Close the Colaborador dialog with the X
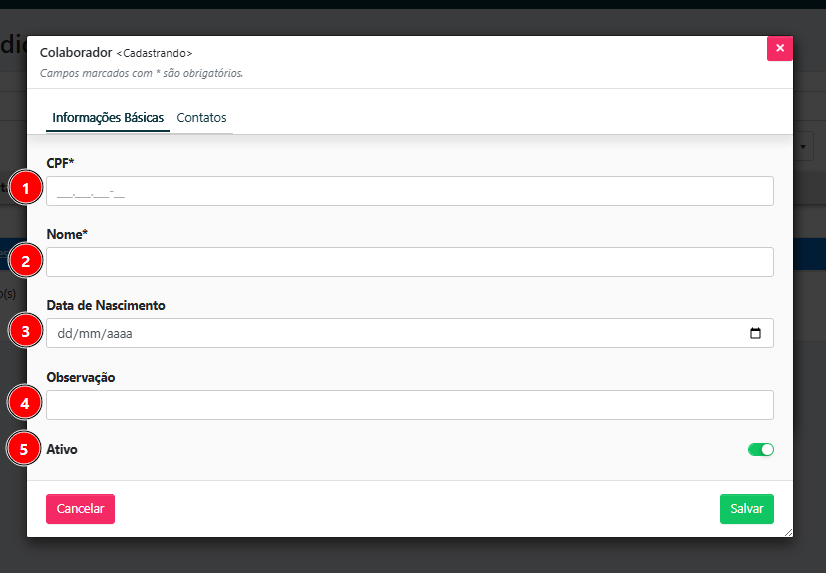Viewport: 826px width, 573px height. point(779,48)
